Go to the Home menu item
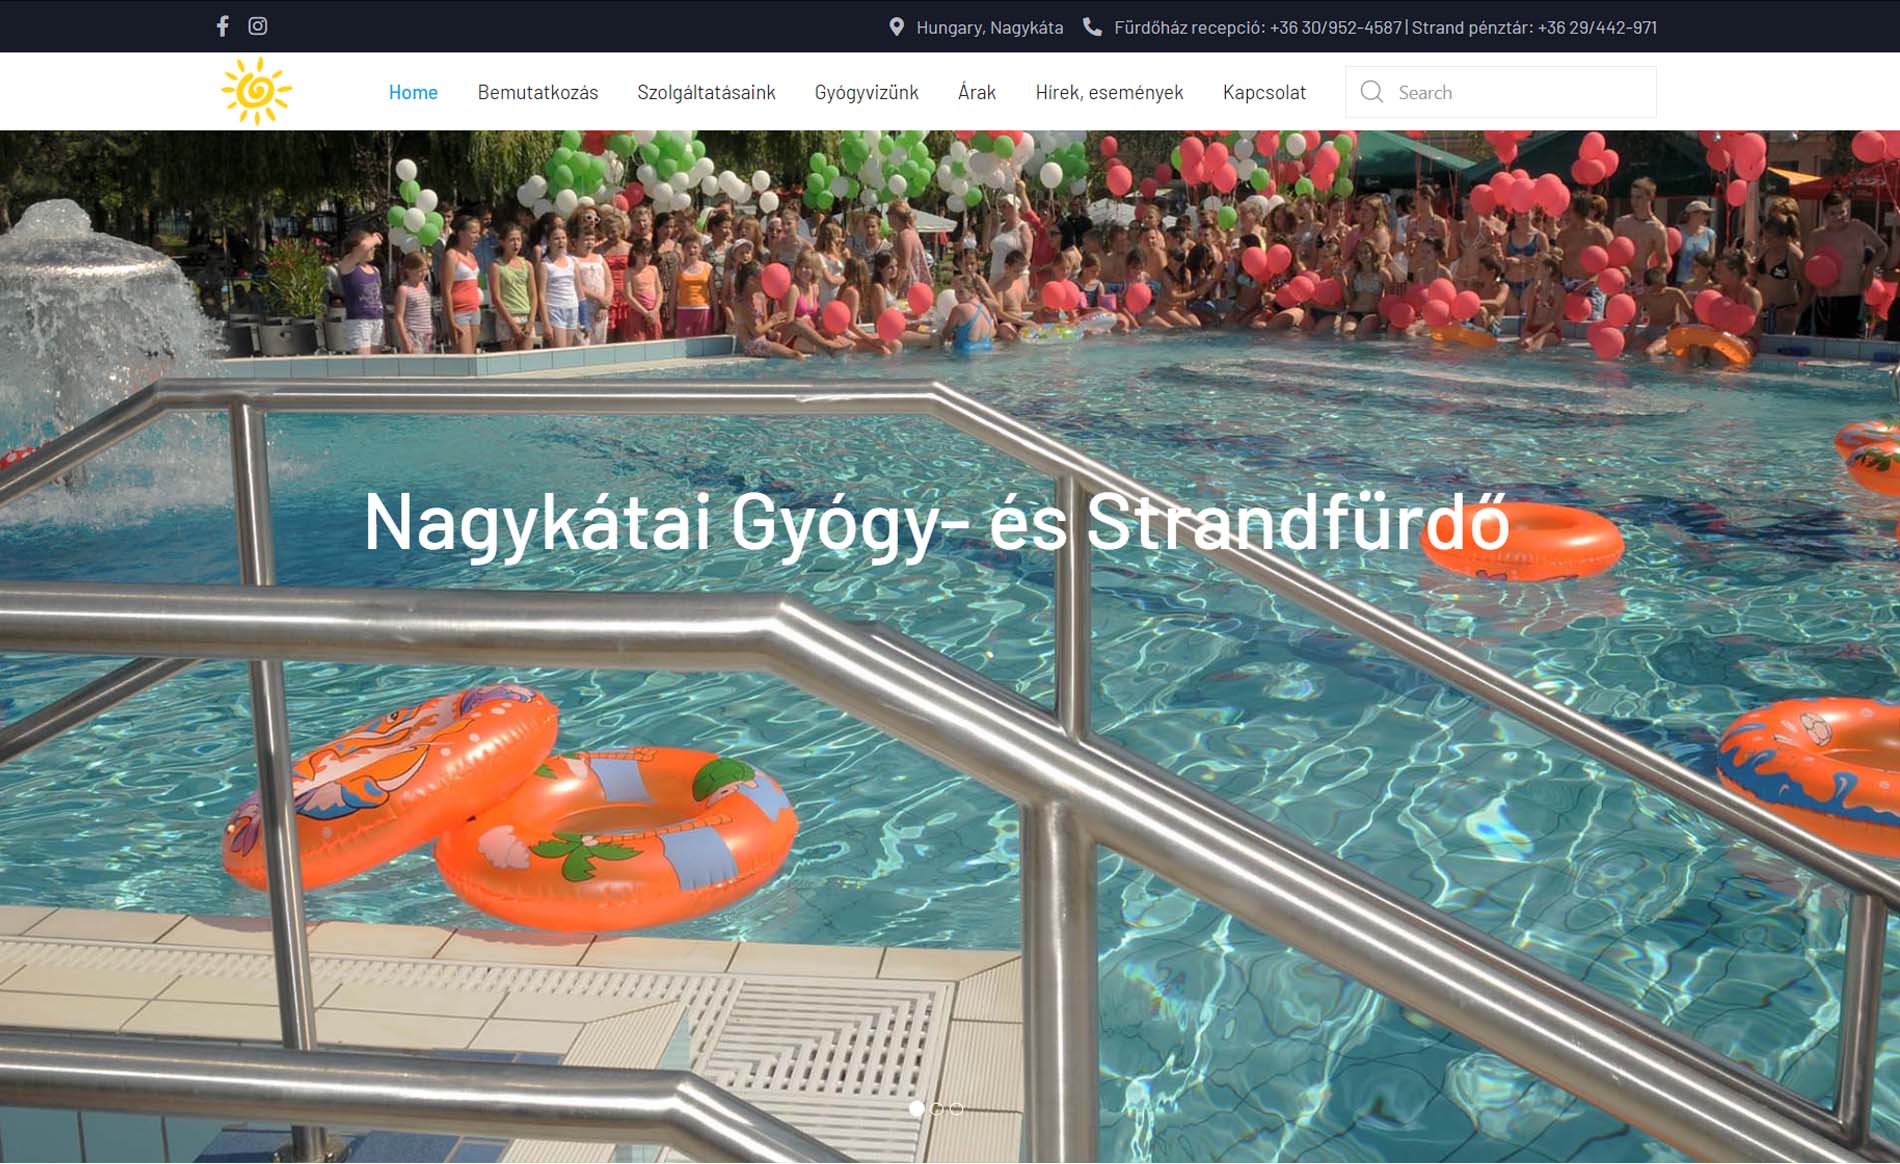The image size is (1900, 1164). [413, 92]
